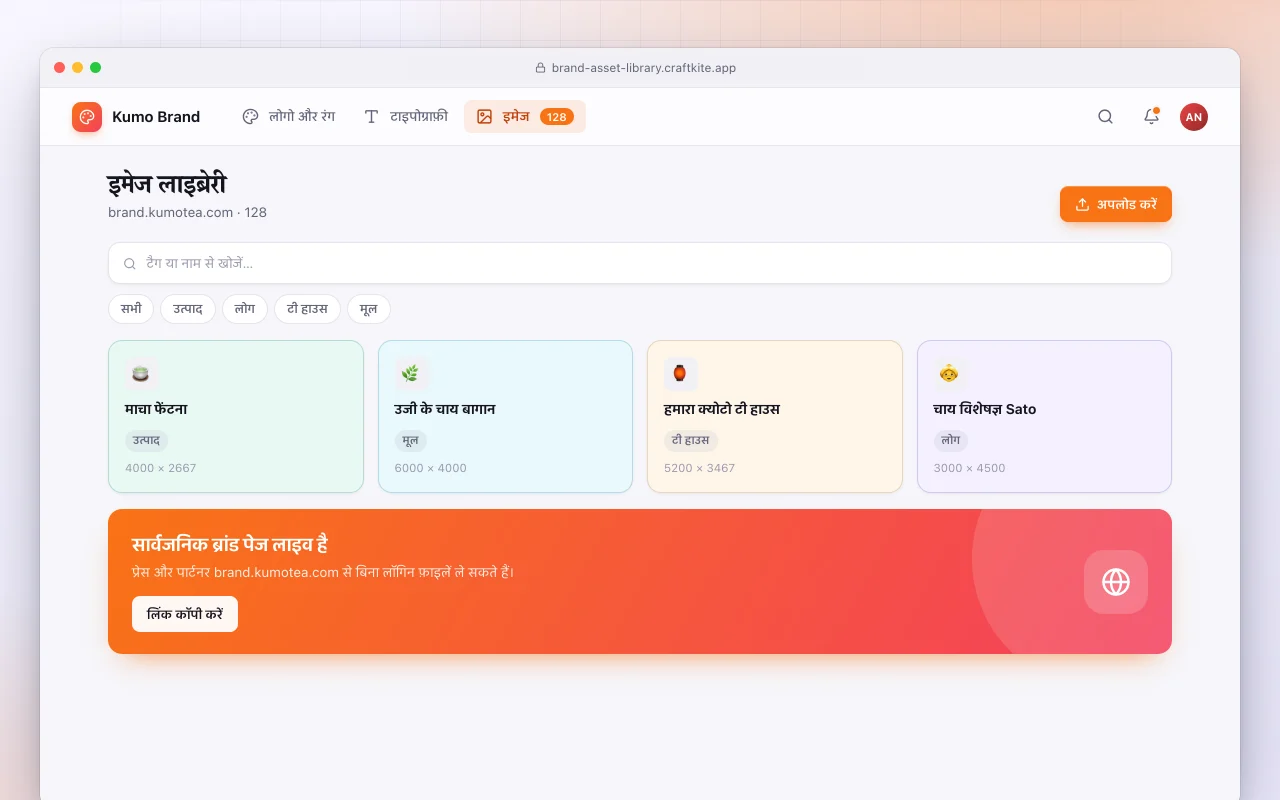
Task: Select the सभी filter chip
Action: click(x=131, y=309)
